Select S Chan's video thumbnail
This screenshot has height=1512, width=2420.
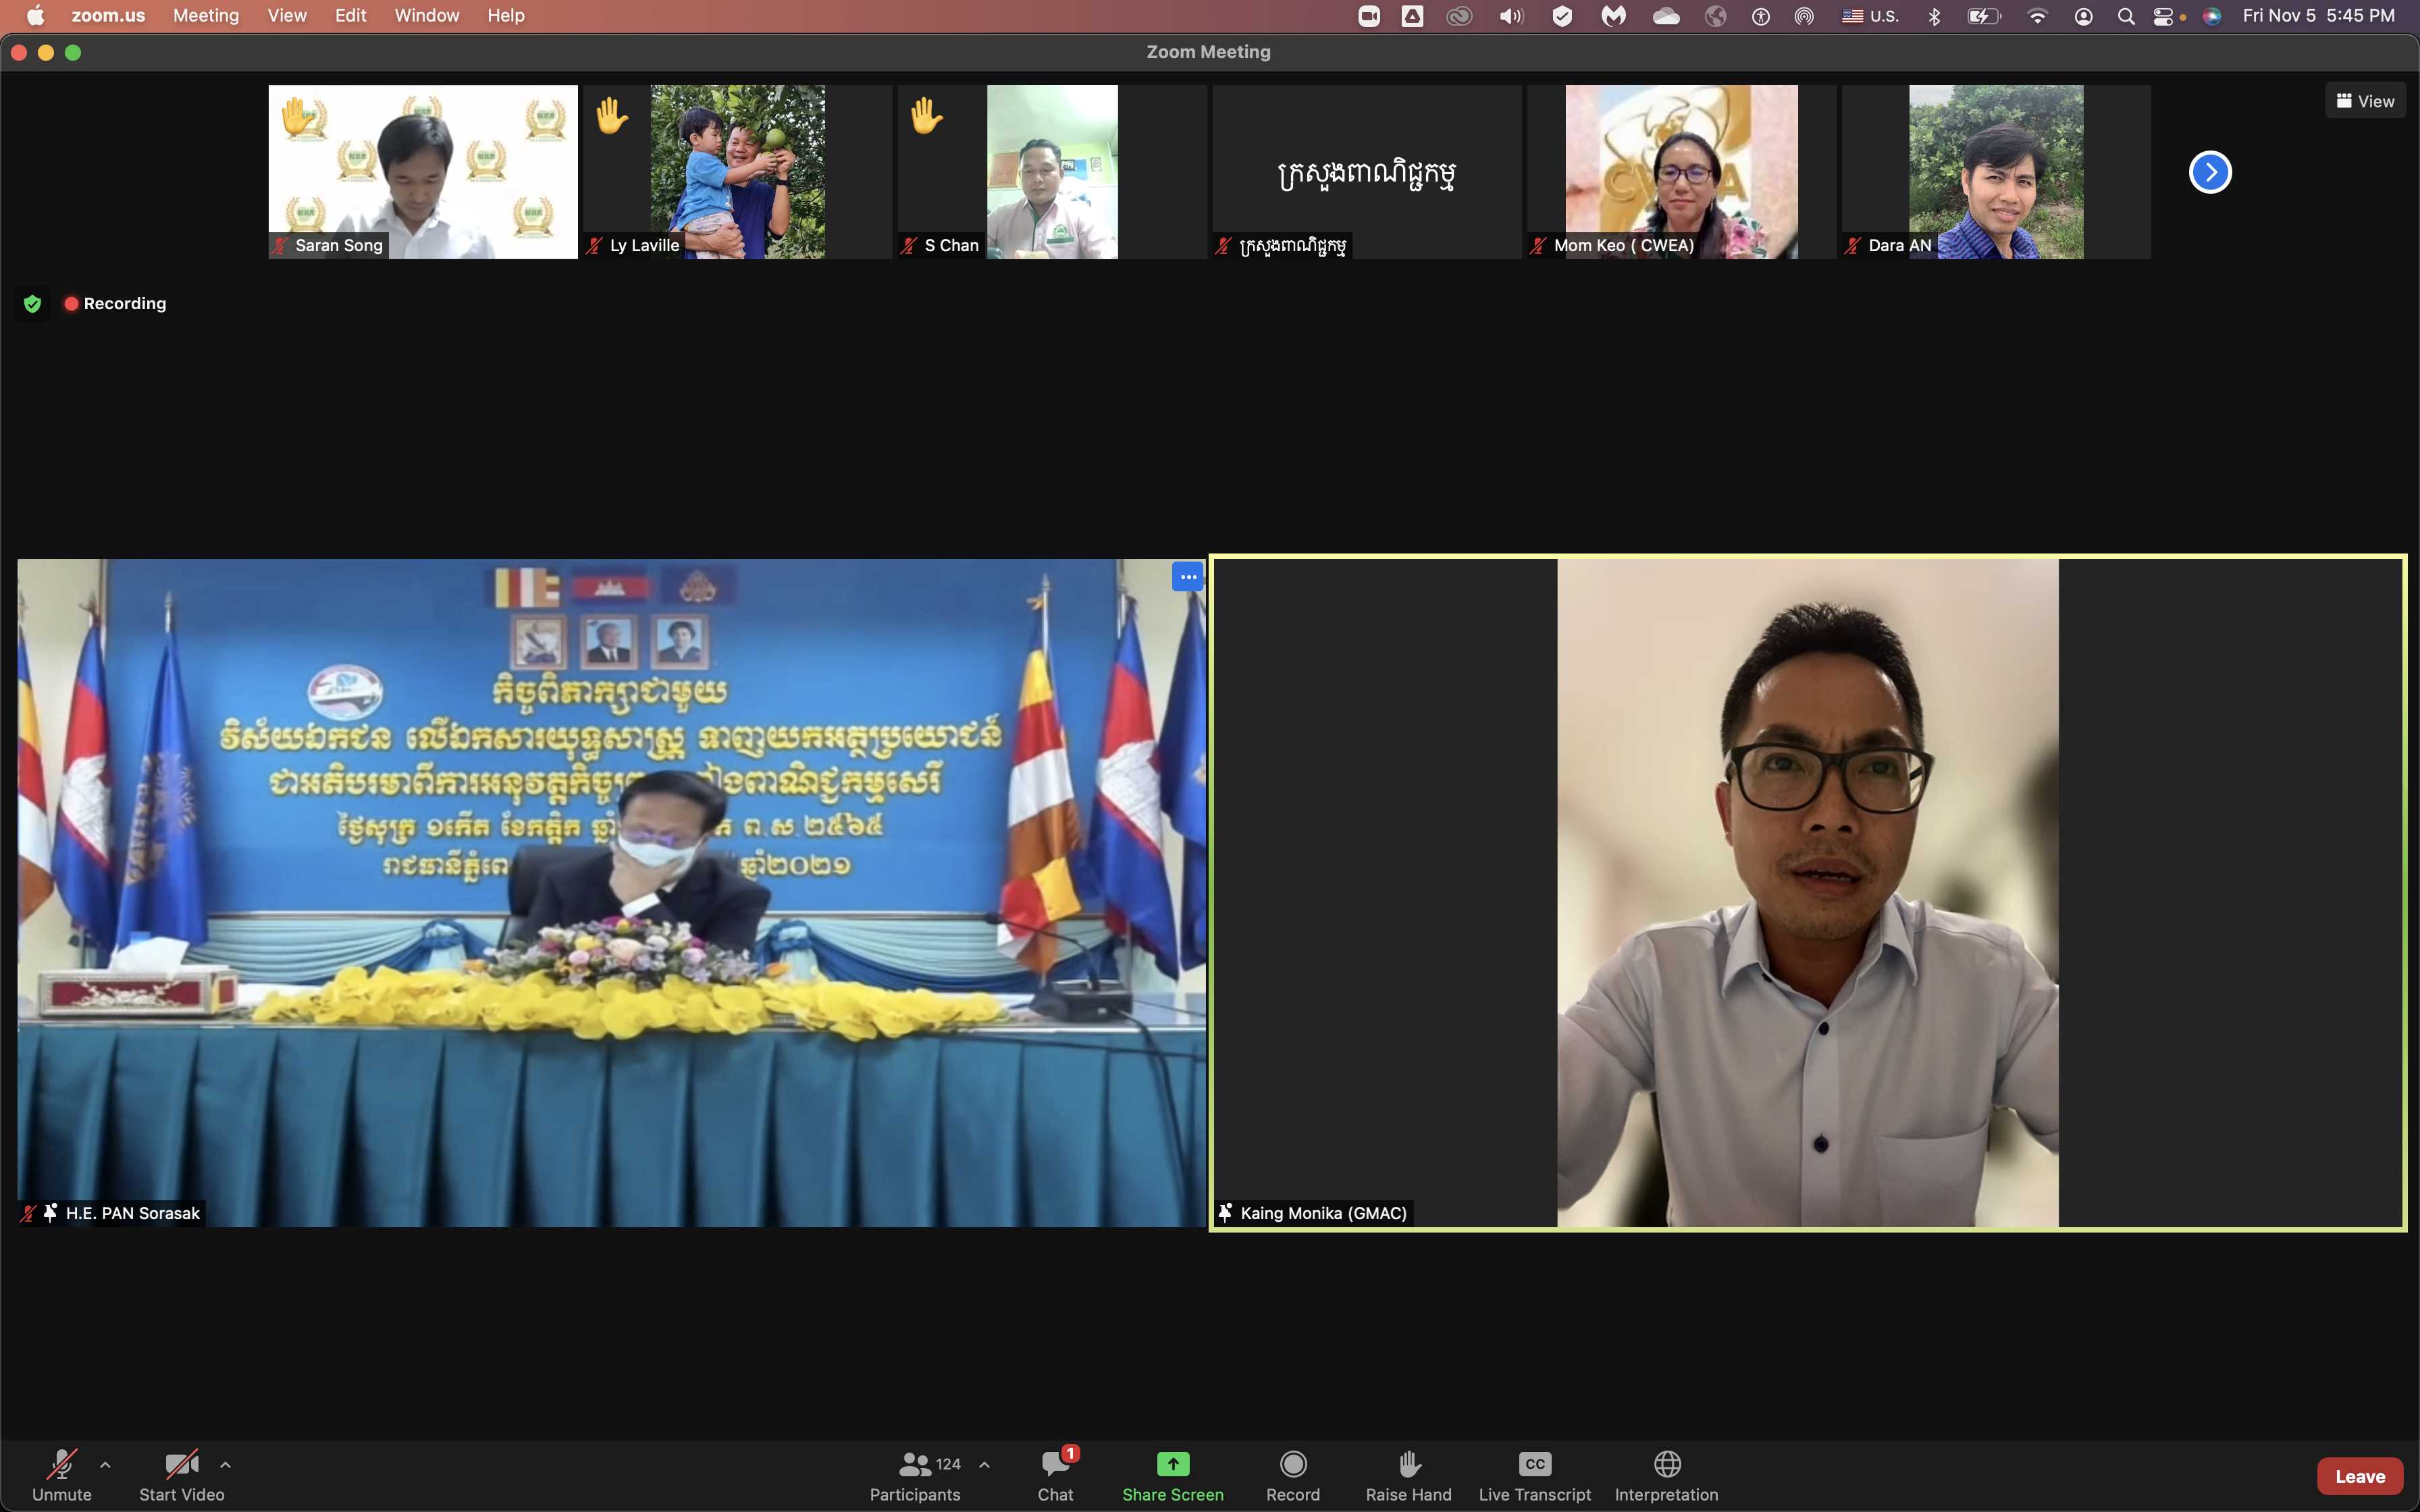click(1052, 172)
